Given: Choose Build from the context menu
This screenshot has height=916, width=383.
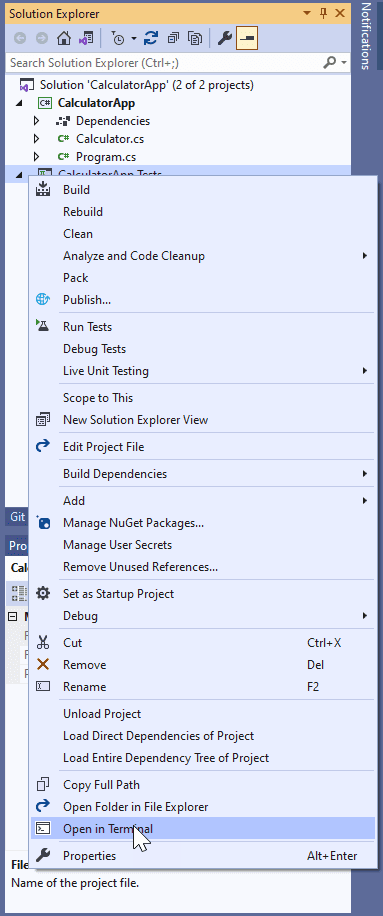Looking at the screenshot, I should (203, 190).
